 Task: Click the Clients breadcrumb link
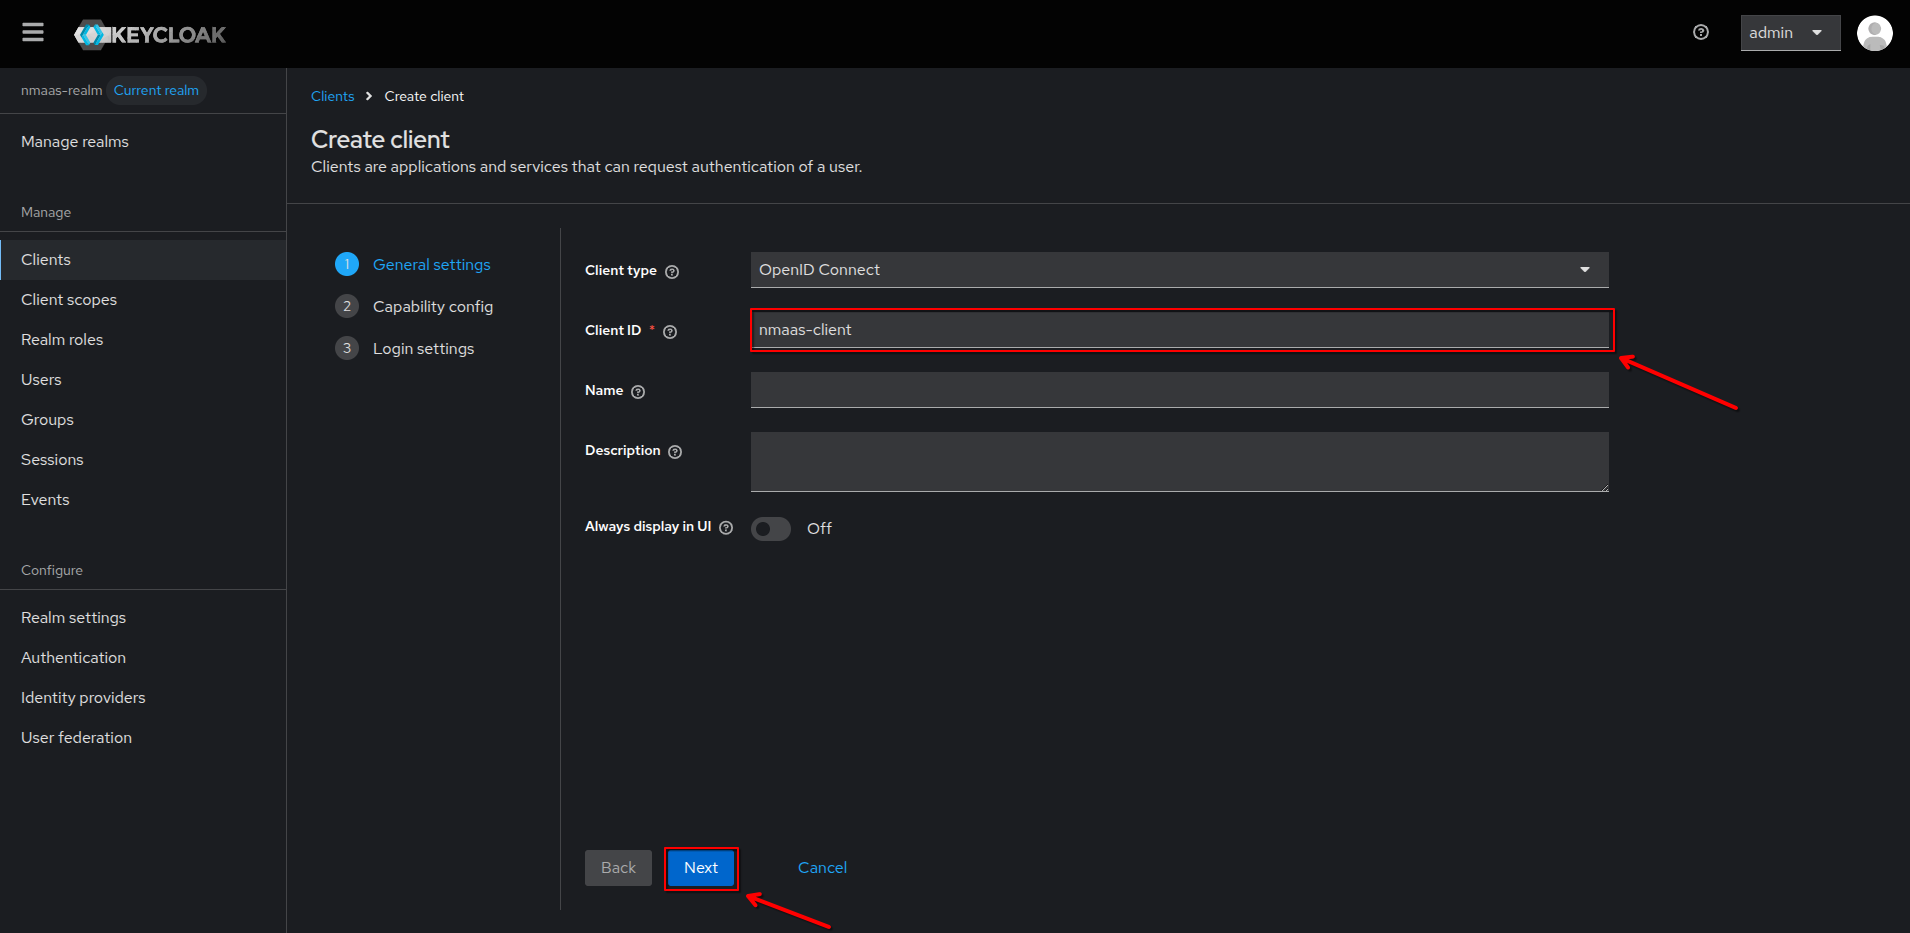pos(332,97)
